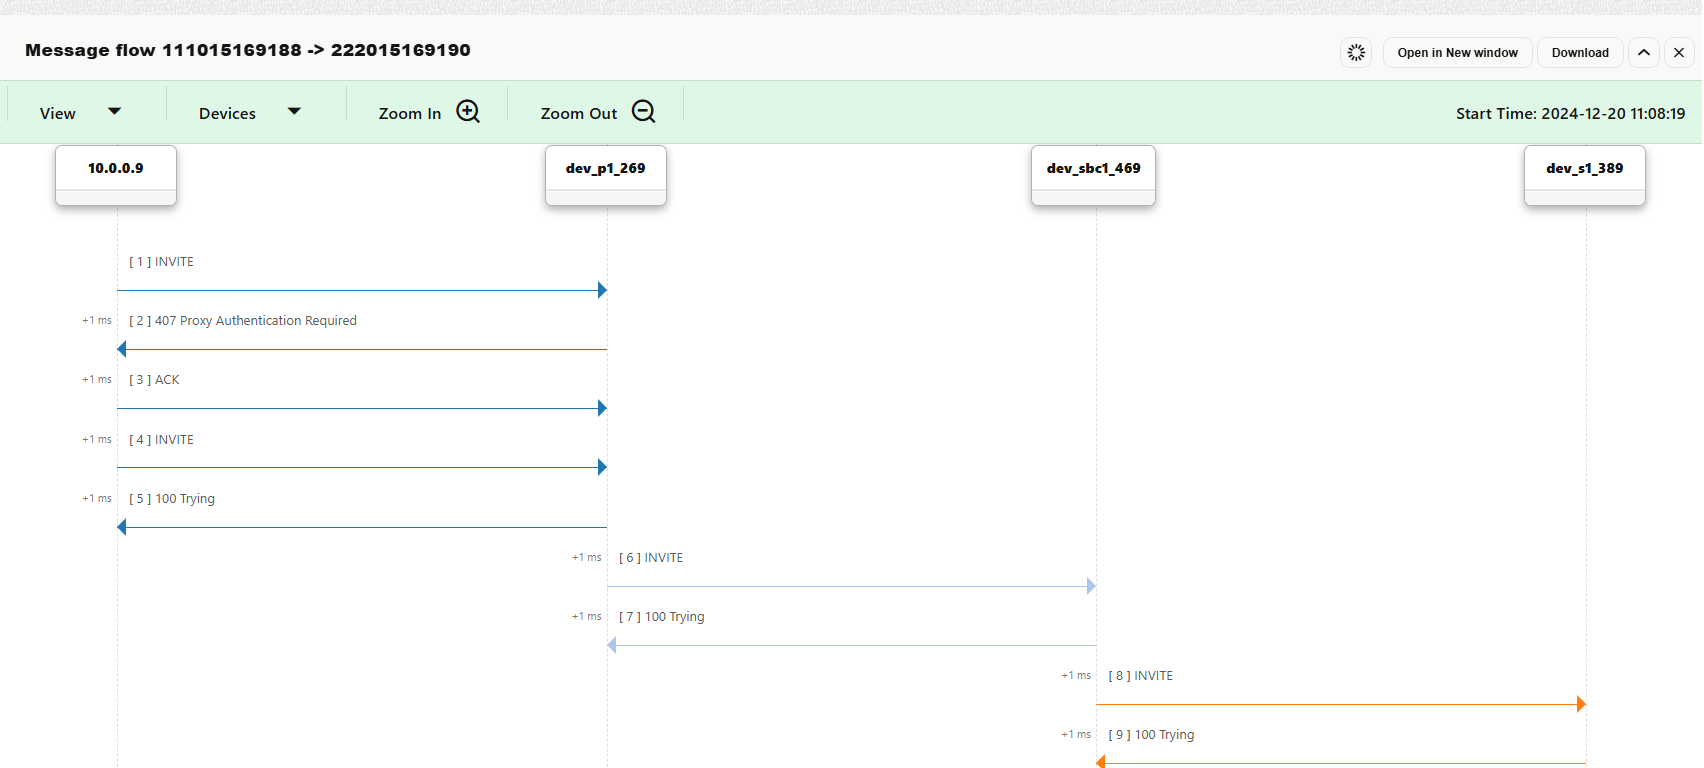Screen dimensions: 1704x768
Task: Open the View dropdown menu
Action: click(x=58, y=114)
